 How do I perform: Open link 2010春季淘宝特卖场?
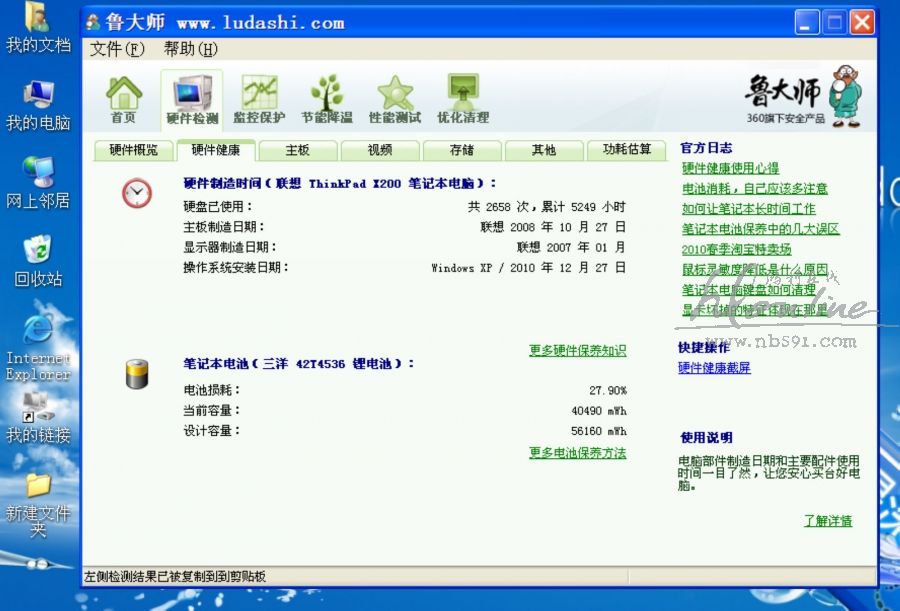click(x=736, y=249)
